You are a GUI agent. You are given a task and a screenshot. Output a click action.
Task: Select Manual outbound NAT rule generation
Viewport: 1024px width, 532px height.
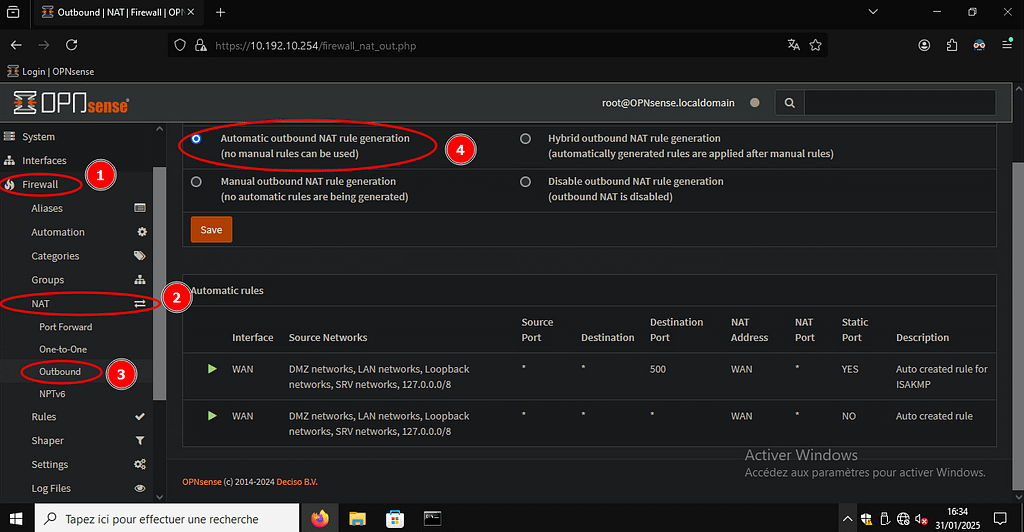[196, 182]
